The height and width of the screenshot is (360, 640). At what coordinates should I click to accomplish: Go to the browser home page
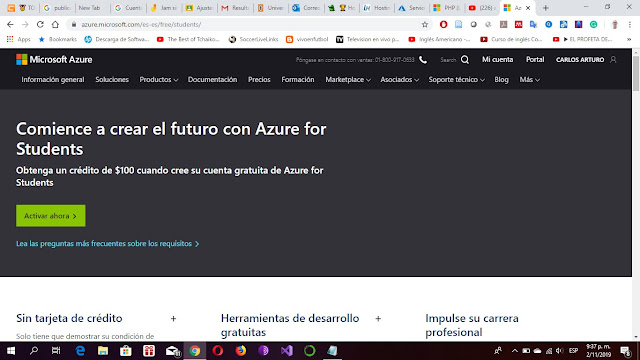pyautogui.click(x=55, y=24)
